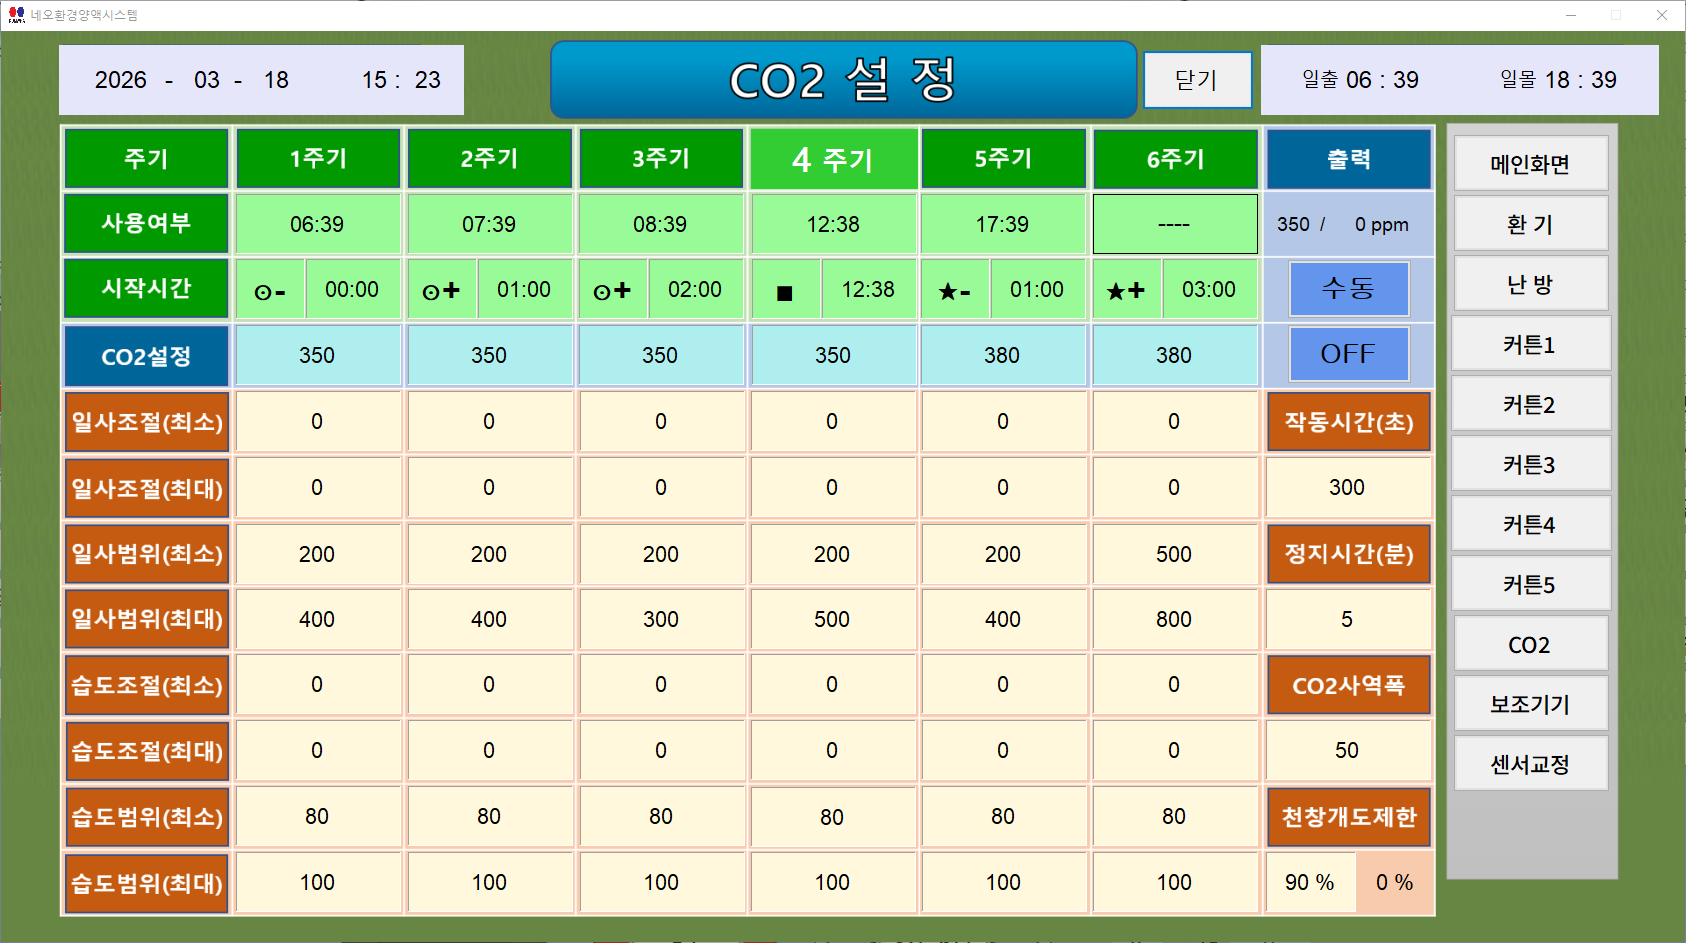Viewport: 1686px width, 943px height.
Task: Edit 정지시간(분) value 5
Action: pyautogui.click(x=1348, y=620)
